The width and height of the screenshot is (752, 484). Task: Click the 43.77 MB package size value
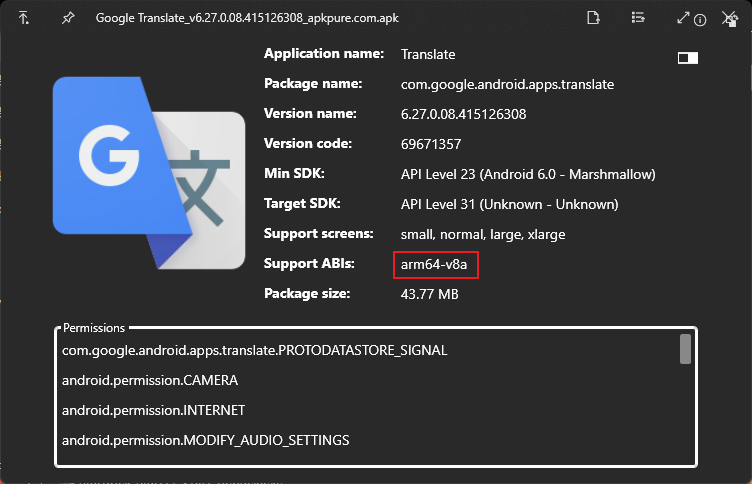[x=429, y=294]
